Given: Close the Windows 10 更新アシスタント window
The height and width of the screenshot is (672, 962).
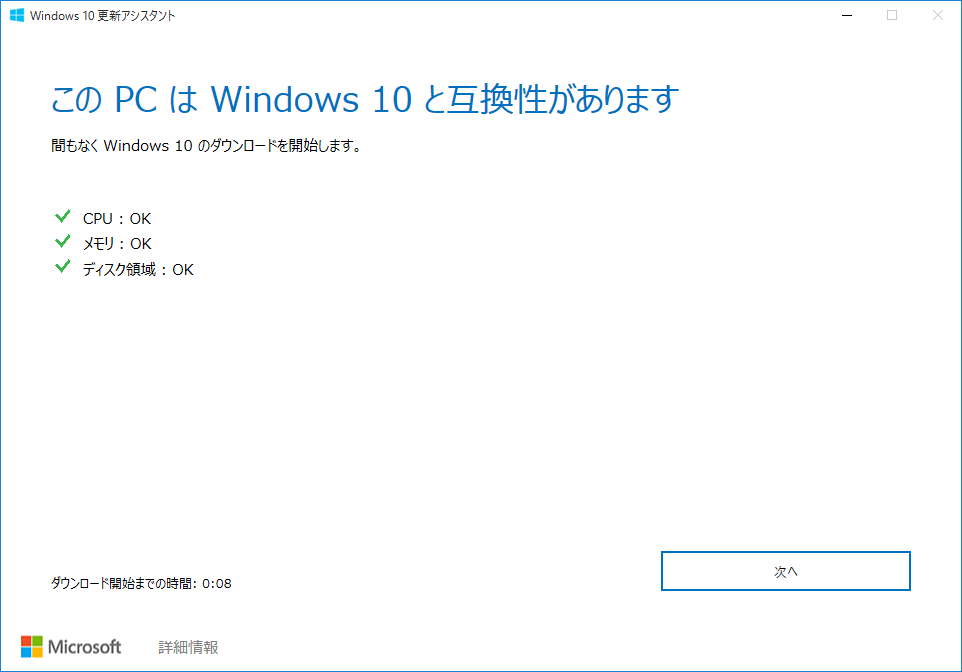Looking at the screenshot, I should point(937,15).
